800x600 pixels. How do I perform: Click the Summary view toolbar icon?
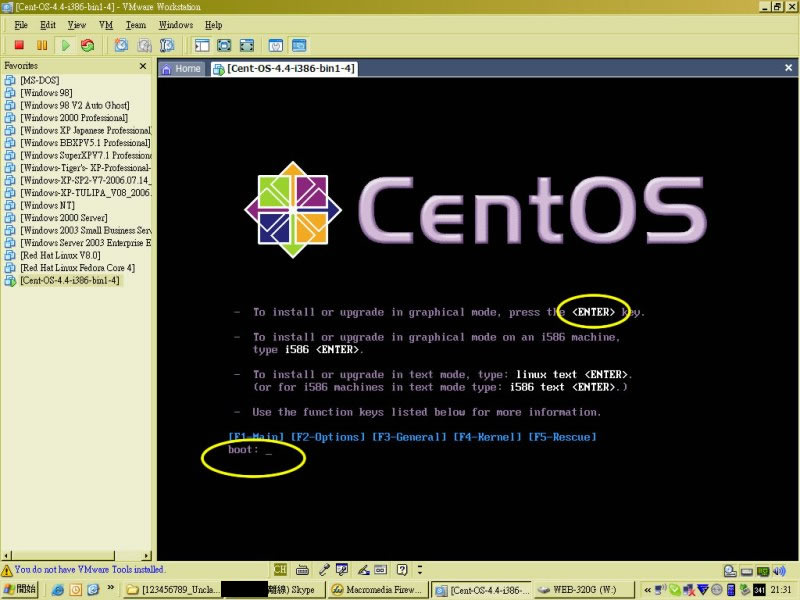tap(276, 45)
